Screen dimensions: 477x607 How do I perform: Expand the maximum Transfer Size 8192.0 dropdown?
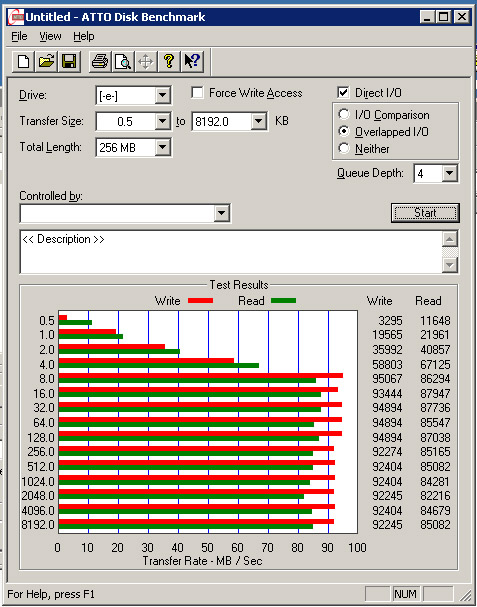[x=258, y=122]
